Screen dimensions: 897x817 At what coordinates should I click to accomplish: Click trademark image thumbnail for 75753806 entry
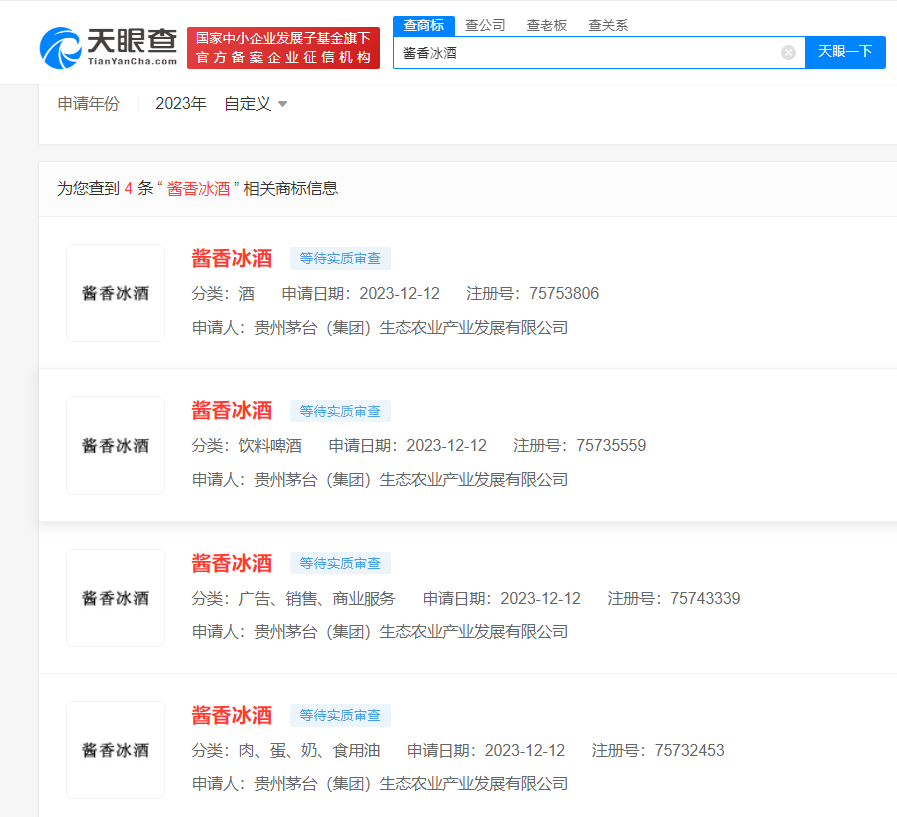pos(116,293)
